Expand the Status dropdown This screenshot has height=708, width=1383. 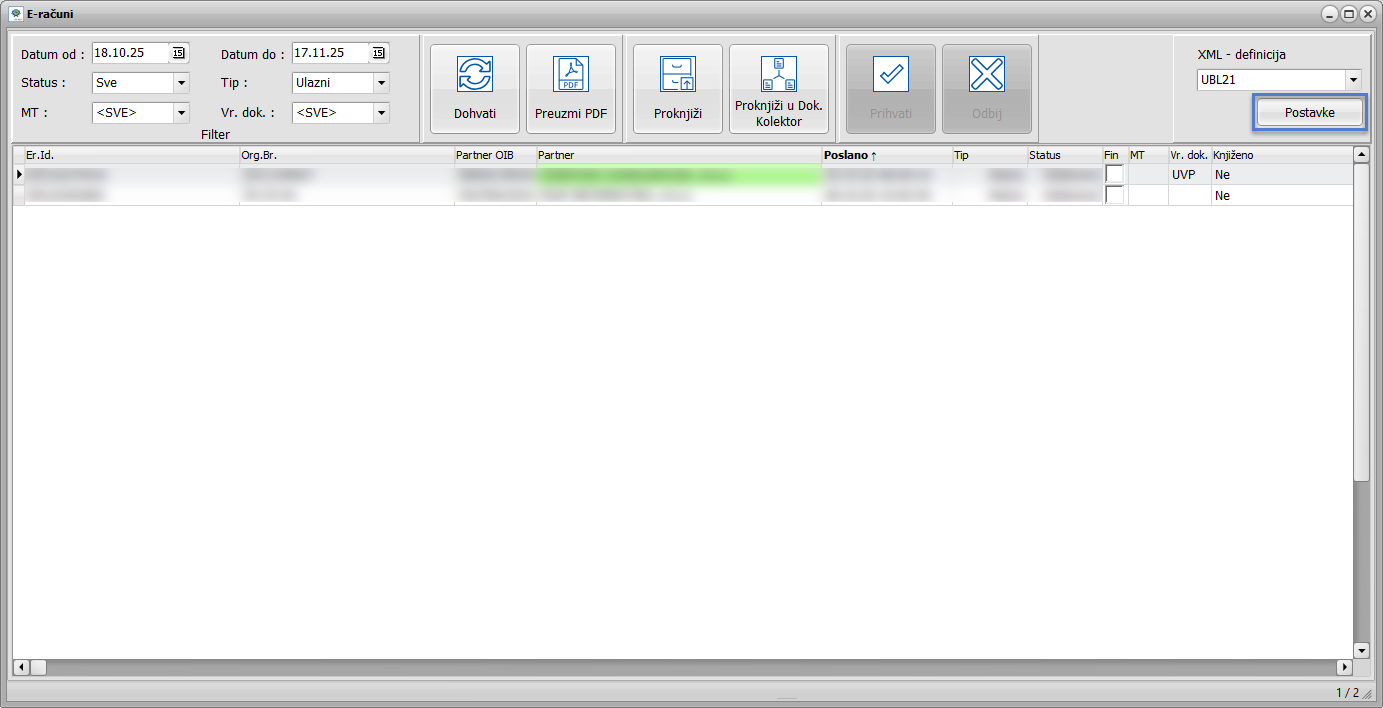pyautogui.click(x=181, y=83)
